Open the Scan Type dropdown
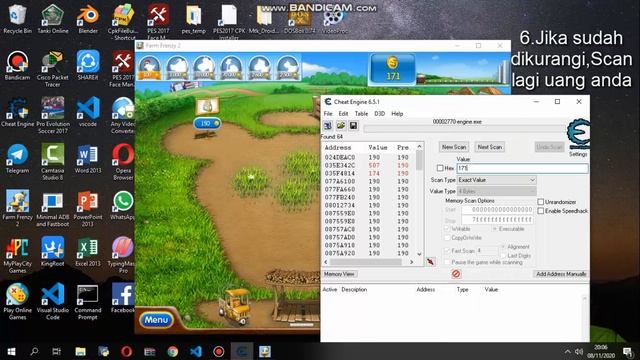Screen dimensions: 640x360 (496, 180)
